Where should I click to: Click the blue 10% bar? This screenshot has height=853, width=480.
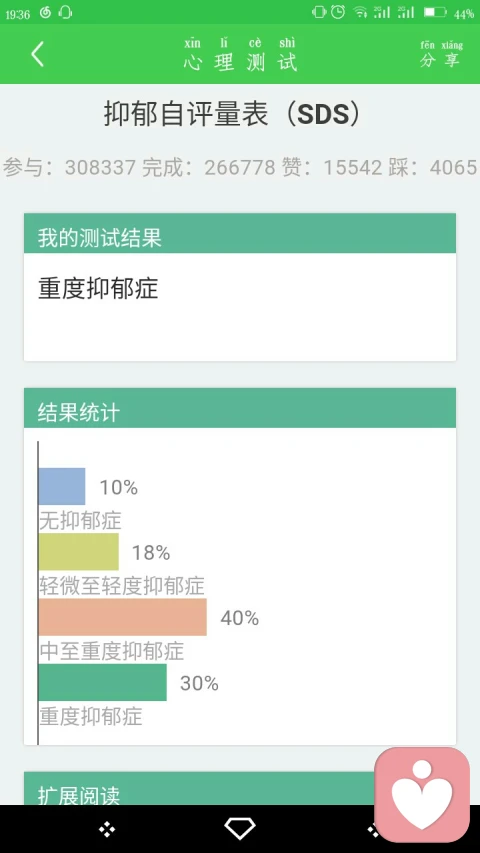(62, 486)
